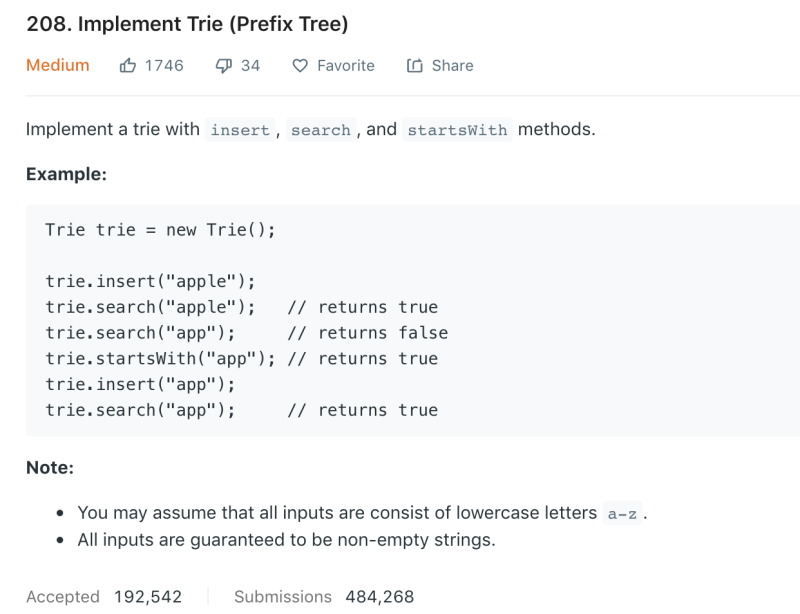Viewport: 800px width, 614px height.
Task: Click the Favorite label text
Action: (345, 66)
